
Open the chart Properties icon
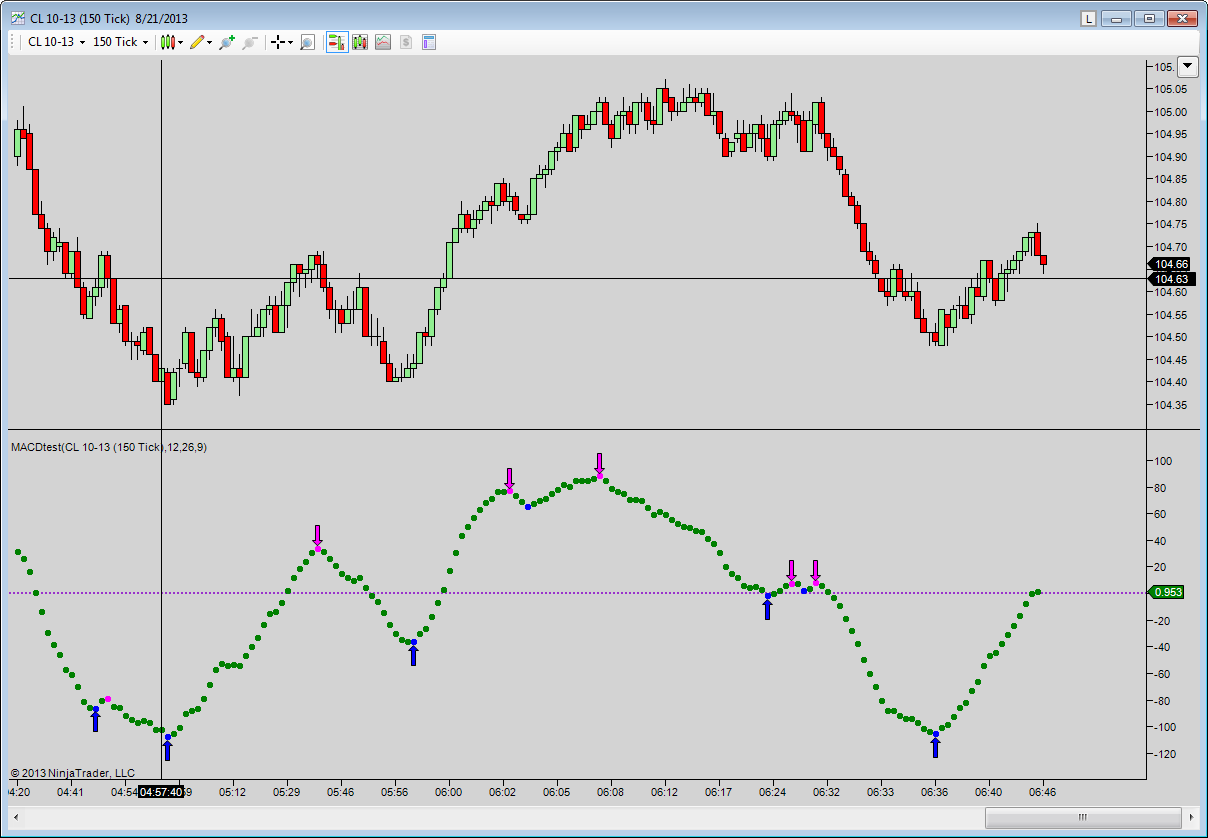click(x=429, y=42)
